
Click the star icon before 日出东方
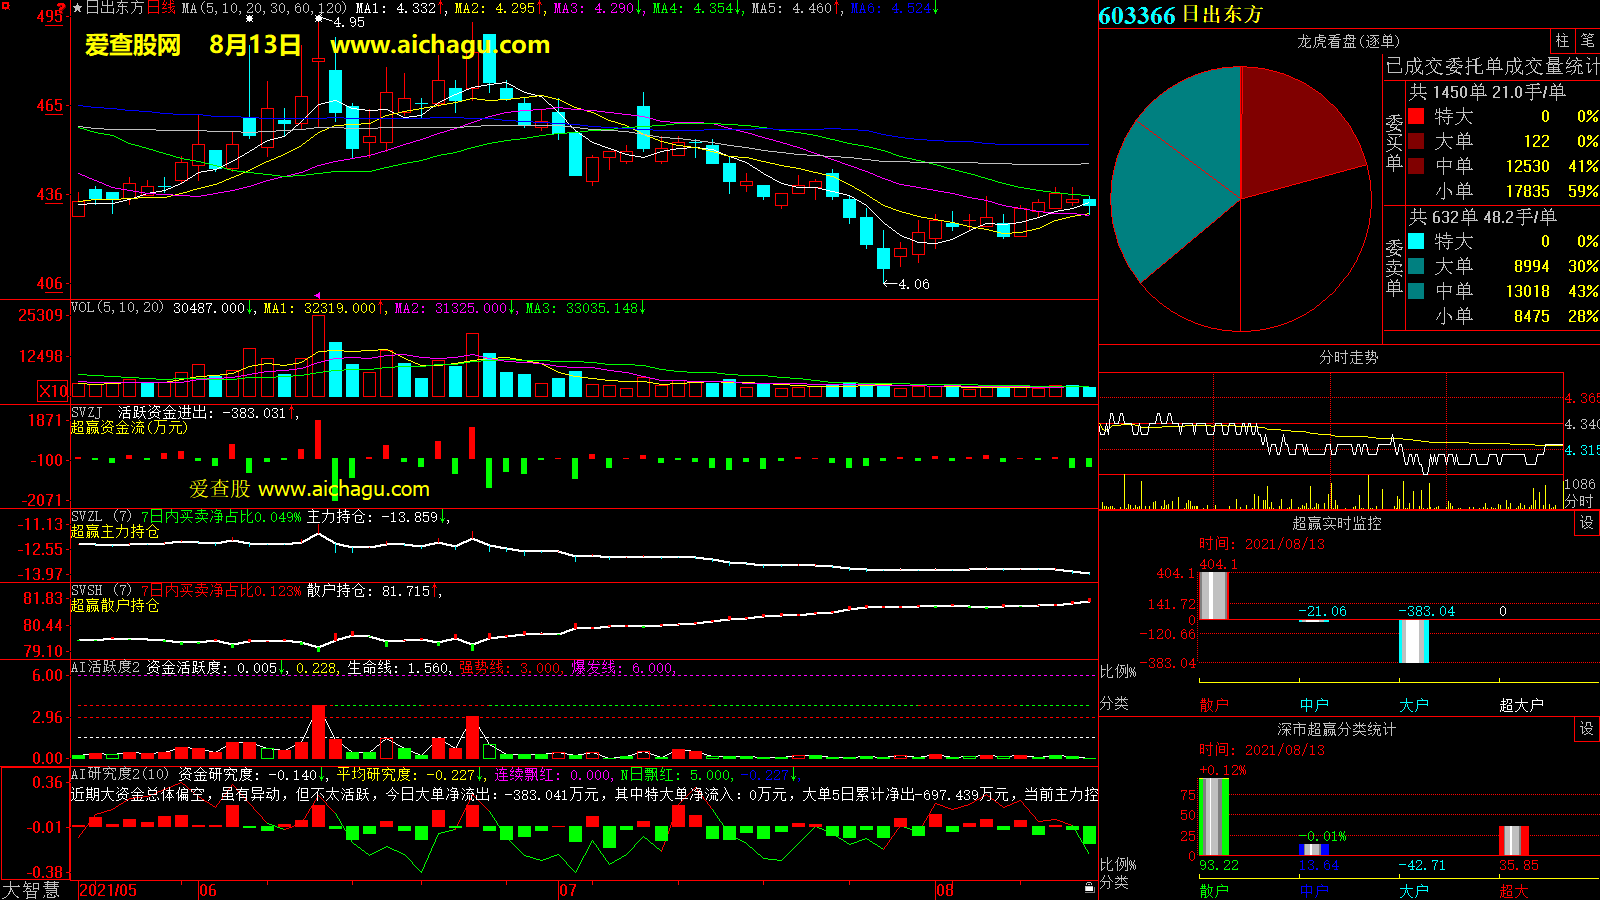(78, 8)
